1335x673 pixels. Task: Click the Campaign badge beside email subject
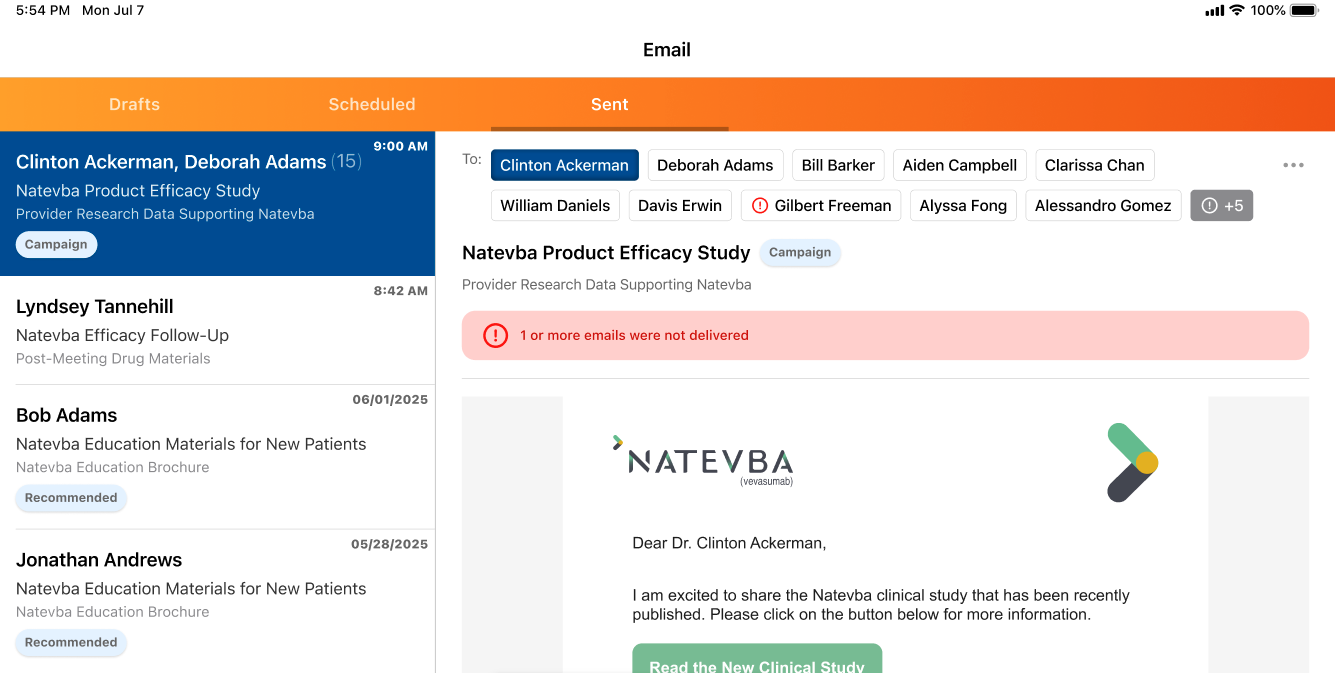pos(800,253)
